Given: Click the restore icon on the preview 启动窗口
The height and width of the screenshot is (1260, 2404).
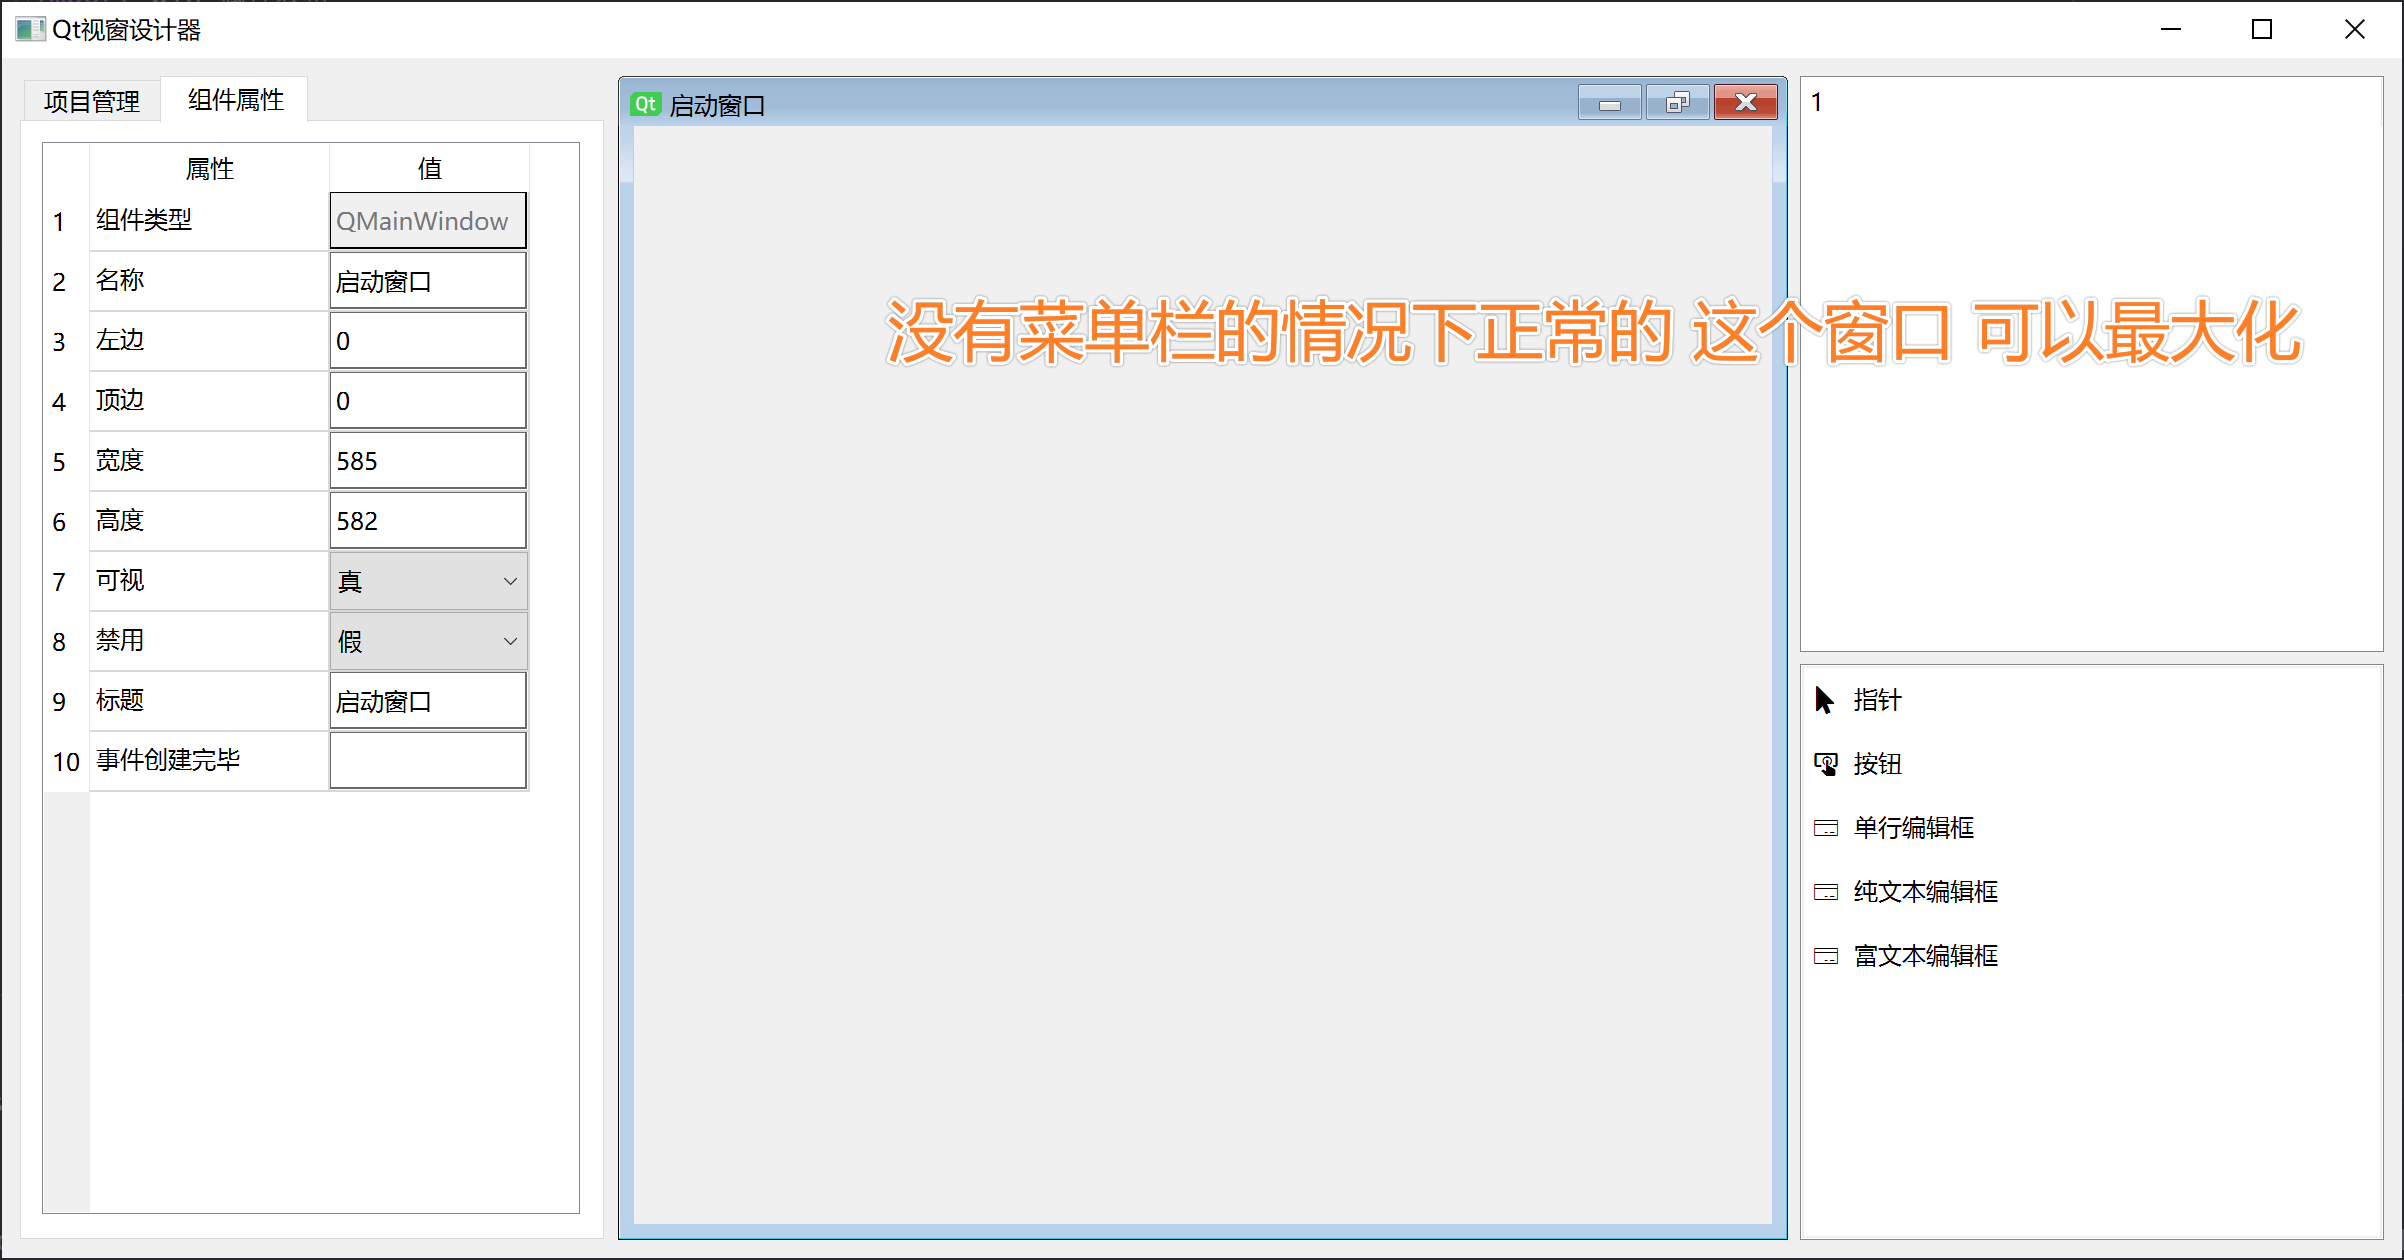Looking at the screenshot, I should [1677, 101].
